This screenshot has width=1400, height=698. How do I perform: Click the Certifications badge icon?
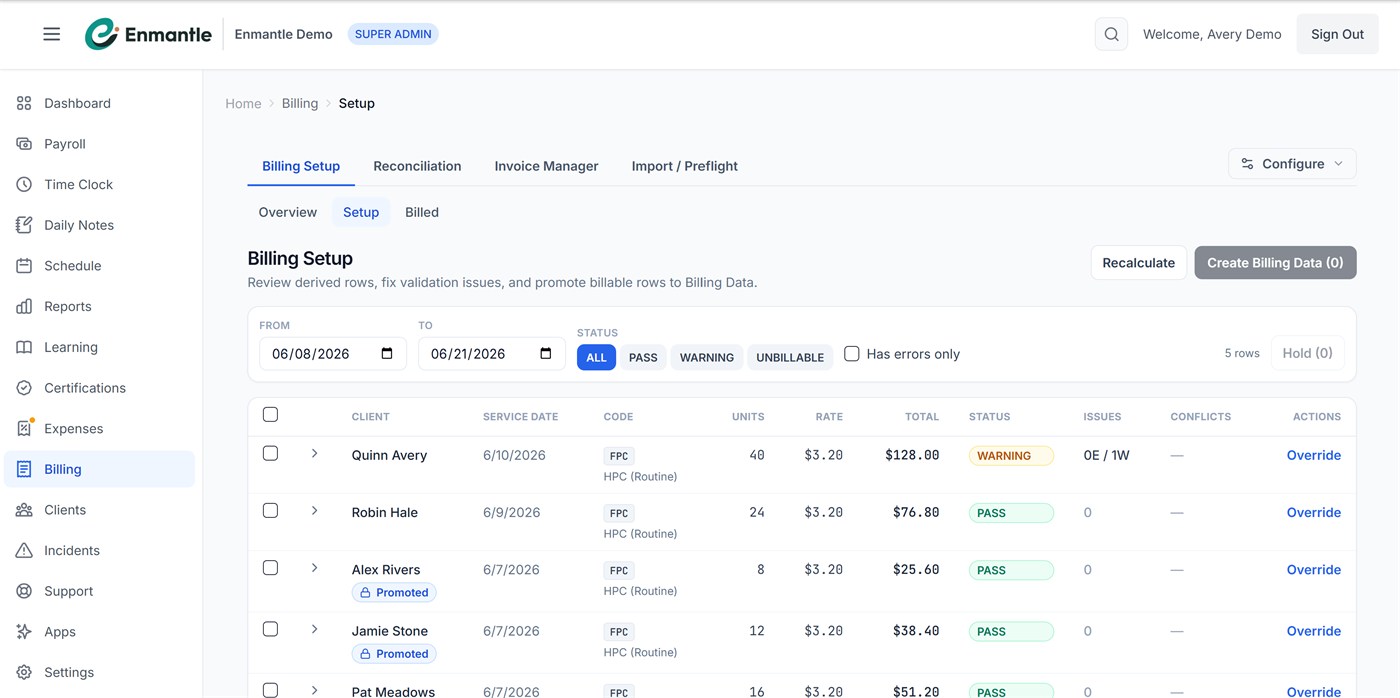coord(24,388)
